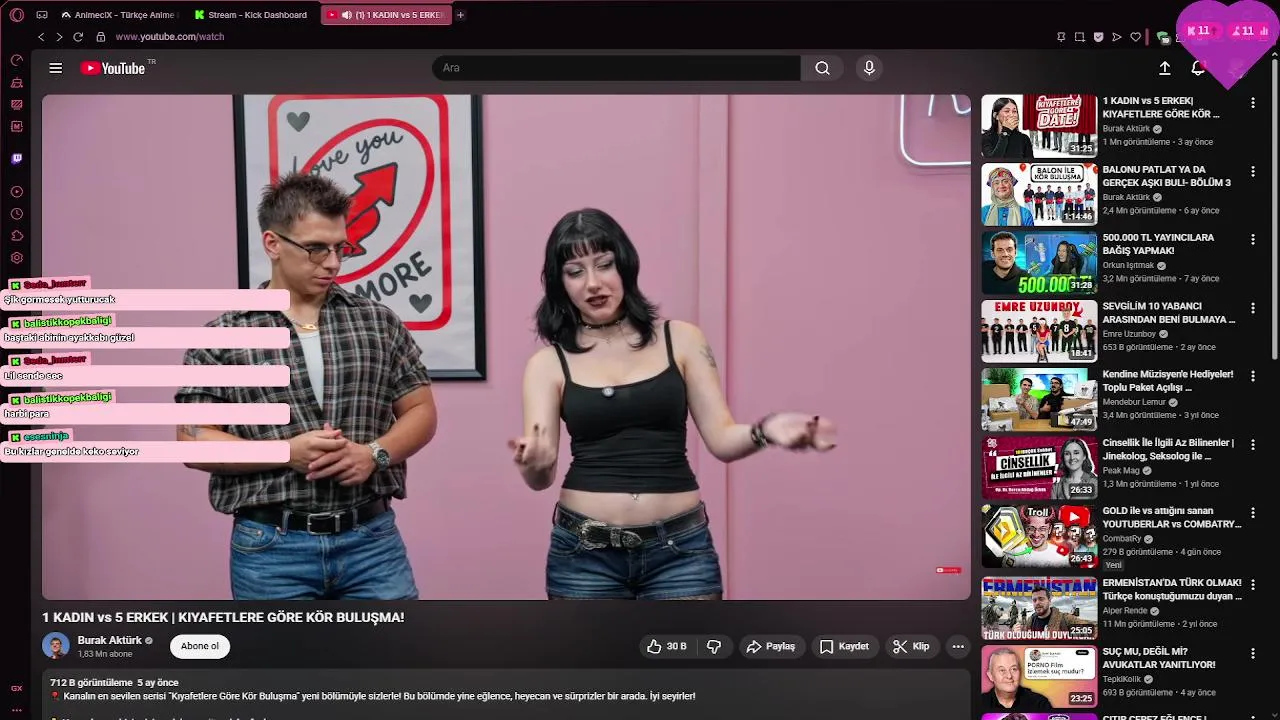Open YouTube notifications bell
1280x720 pixels.
(x=1198, y=68)
